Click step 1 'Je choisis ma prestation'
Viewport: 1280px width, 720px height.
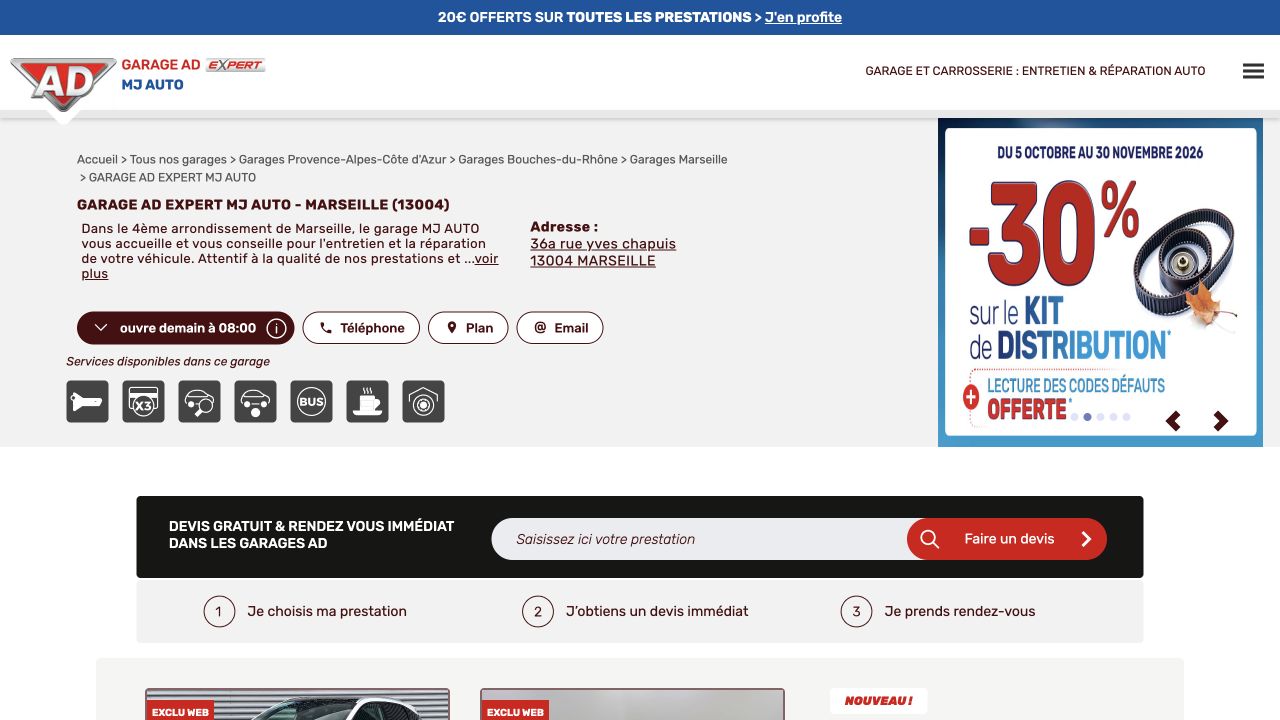[x=305, y=612]
